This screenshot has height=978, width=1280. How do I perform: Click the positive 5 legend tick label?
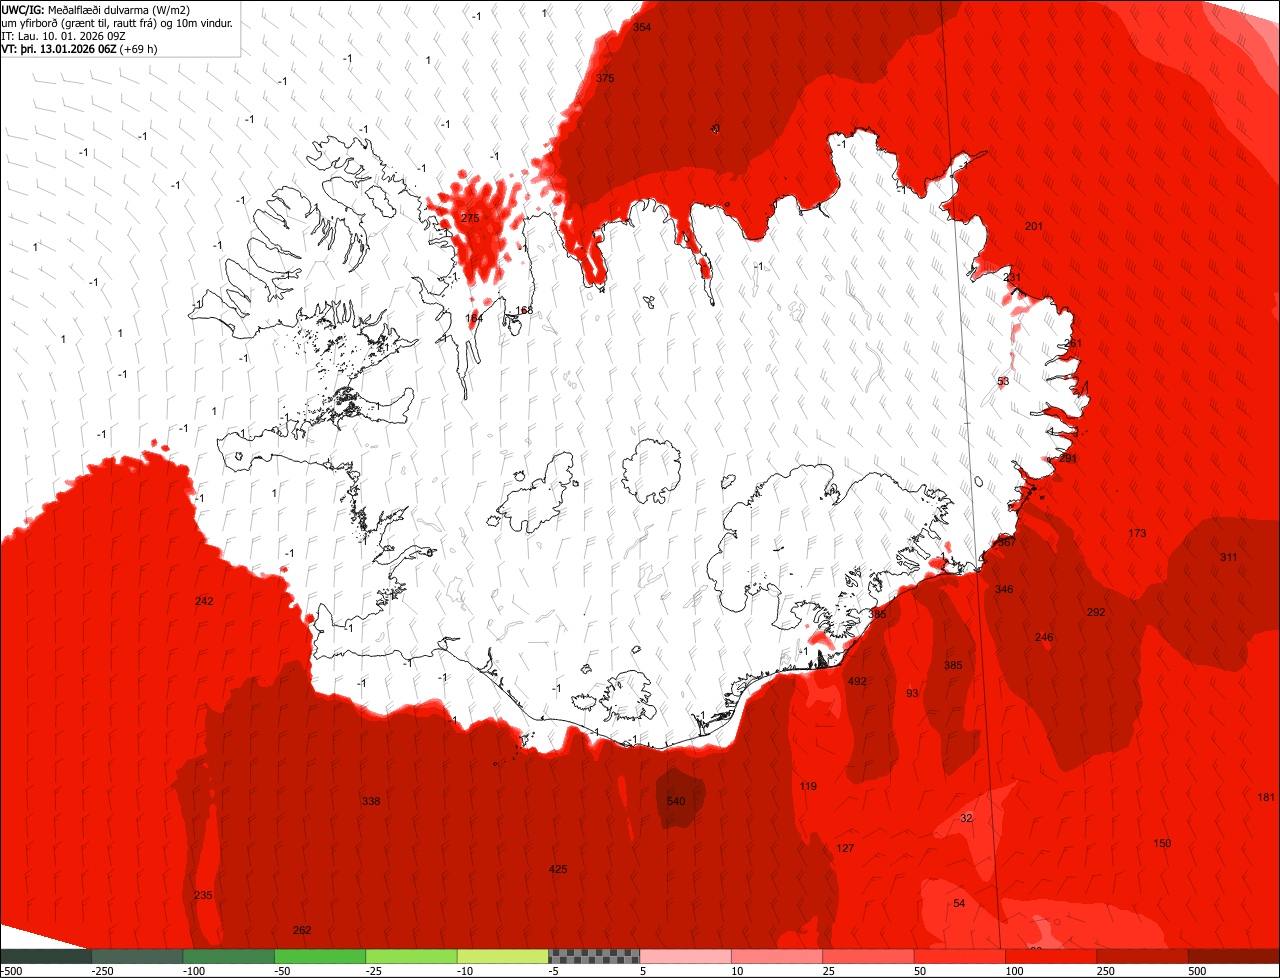point(644,971)
